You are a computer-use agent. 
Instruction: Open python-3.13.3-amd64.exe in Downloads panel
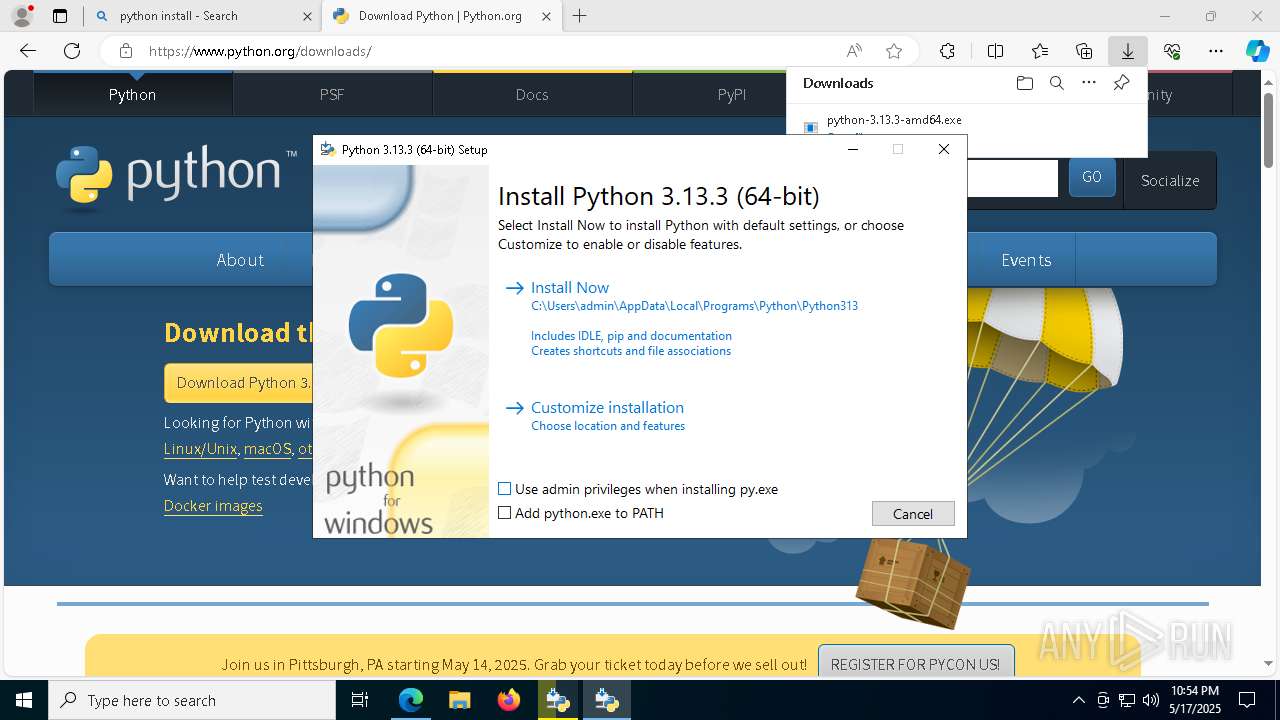894,120
